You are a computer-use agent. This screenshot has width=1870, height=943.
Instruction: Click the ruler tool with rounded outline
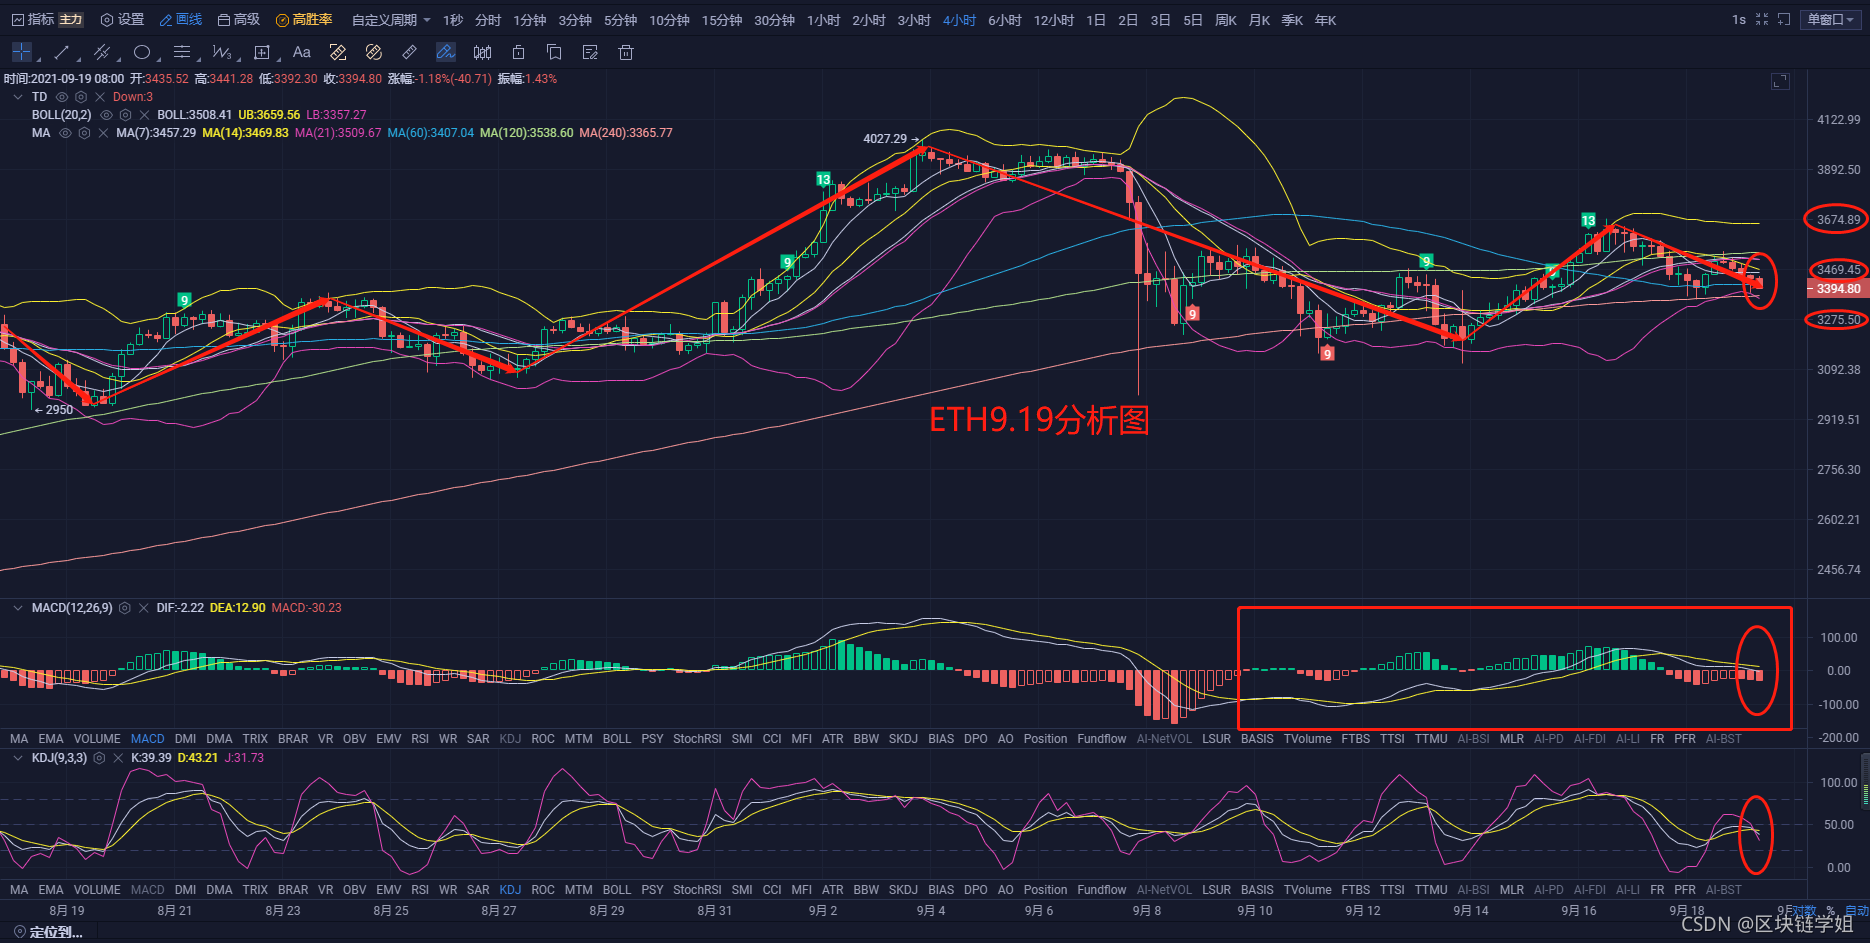pyautogui.click(x=374, y=52)
